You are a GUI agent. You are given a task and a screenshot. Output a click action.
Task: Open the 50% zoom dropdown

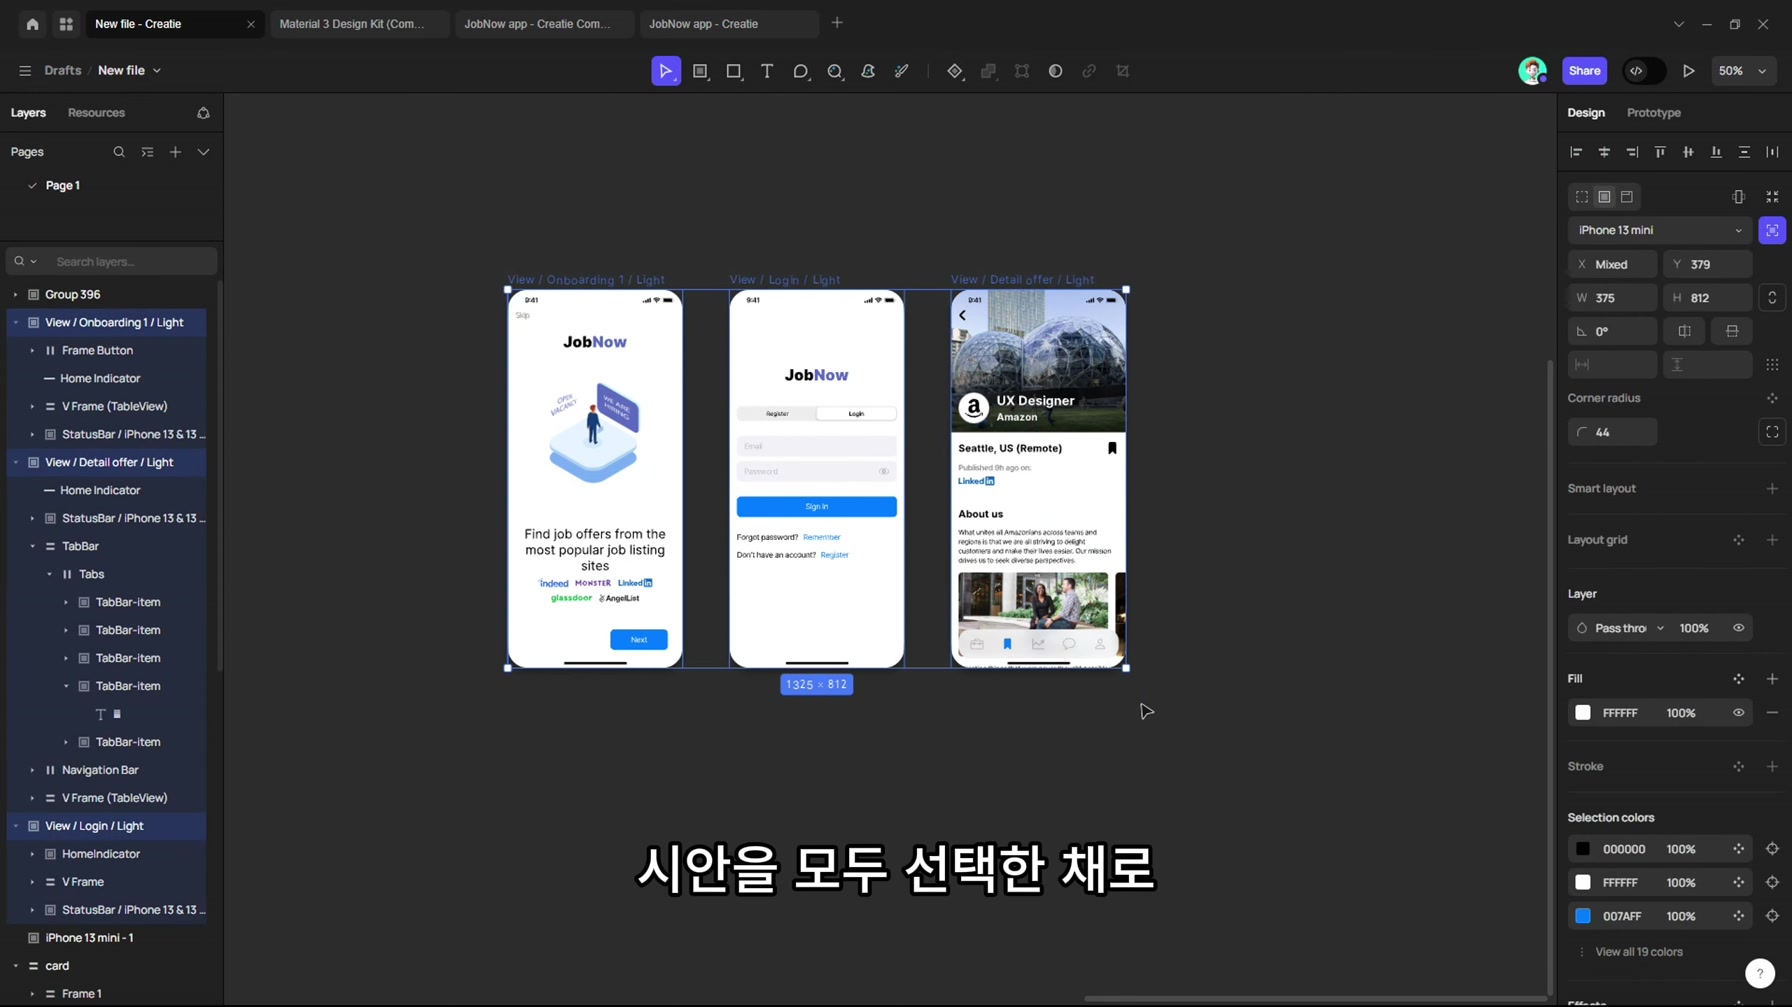tap(1743, 71)
